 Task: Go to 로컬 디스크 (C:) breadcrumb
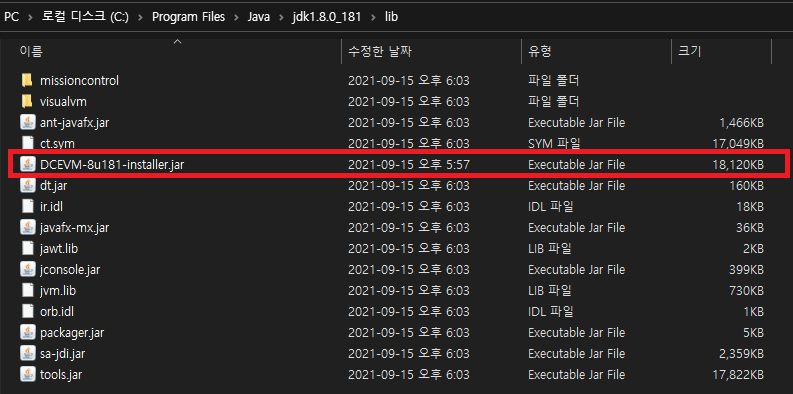[x=85, y=17]
